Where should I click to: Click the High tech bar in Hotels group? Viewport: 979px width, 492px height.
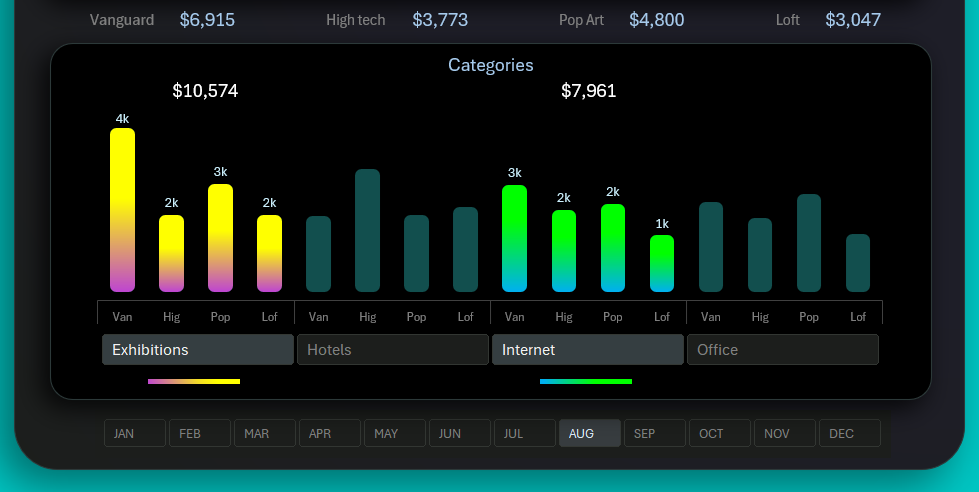pyautogui.click(x=367, y=230)
